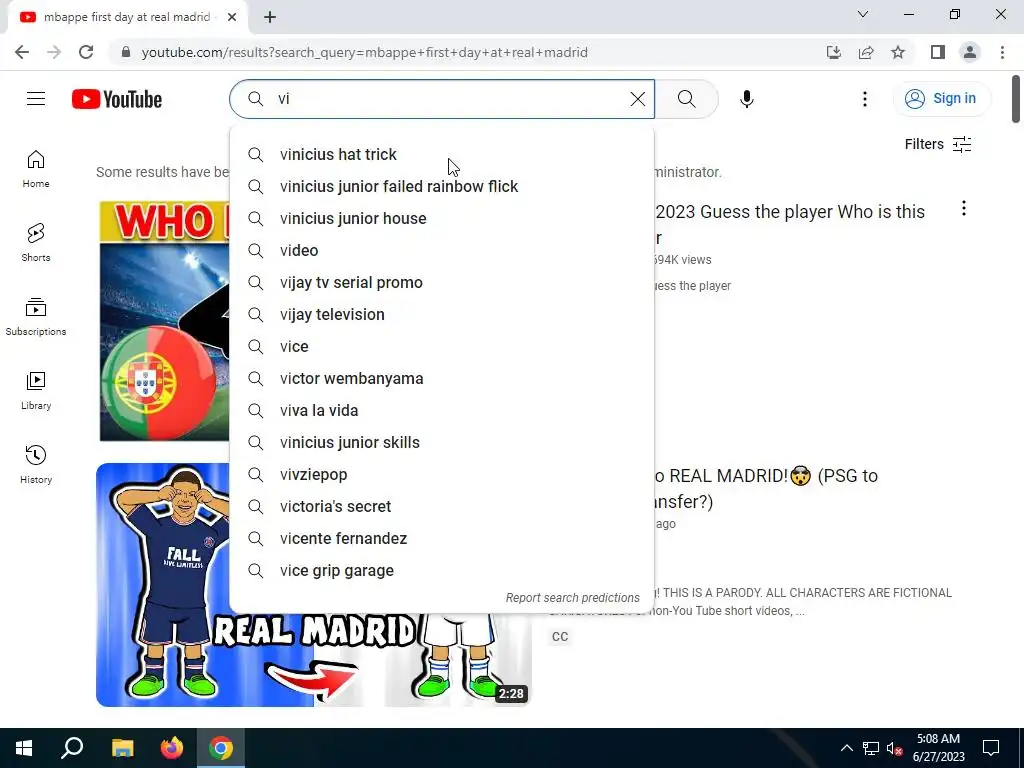Click the URL address bar
The width and height of the screenshot is (1024, 768).
coord(364,52)
